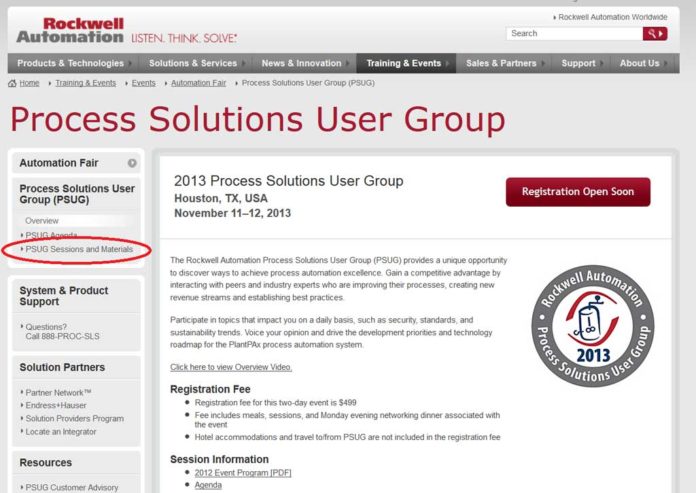Viewport: 696px width, 493px height.
Task: Click the Resources sidebar heading
Action: [46, 463]
